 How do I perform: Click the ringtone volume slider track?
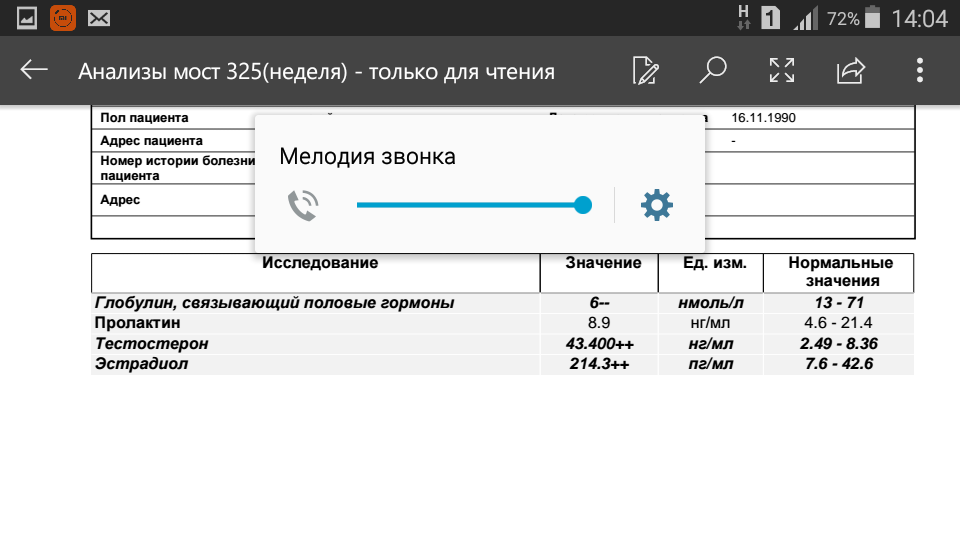(470, 205)
